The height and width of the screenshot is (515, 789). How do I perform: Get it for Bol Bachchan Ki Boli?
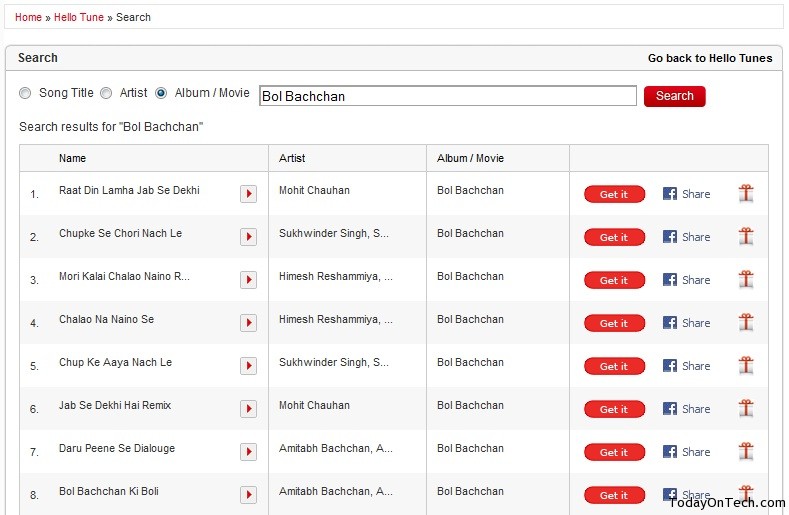point(614,495)
